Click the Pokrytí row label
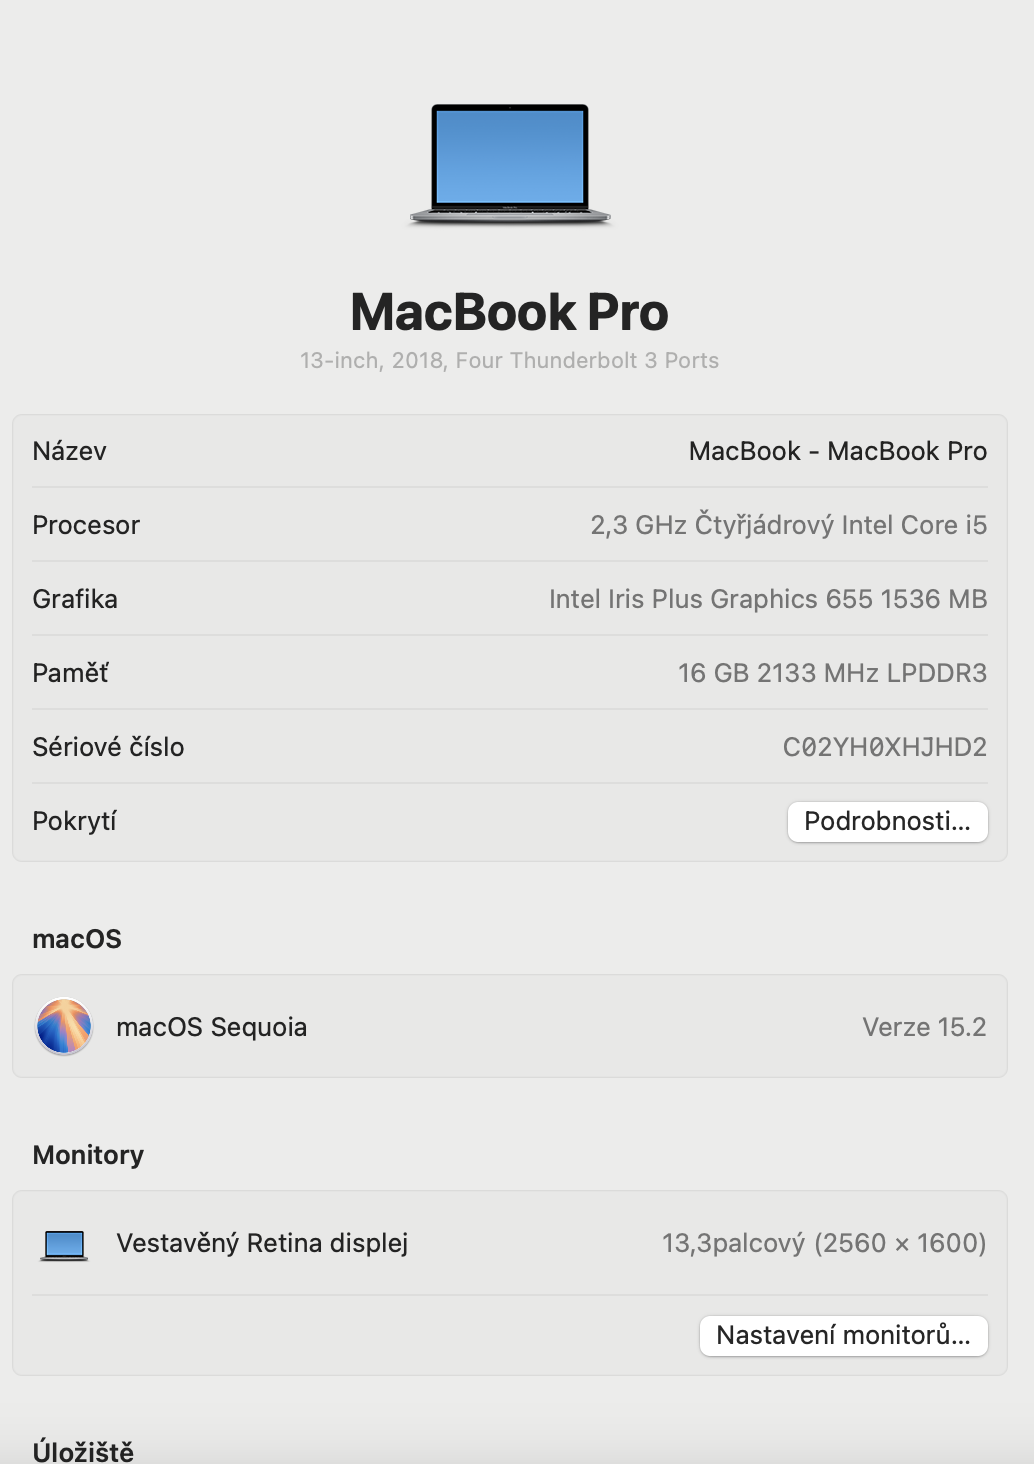Screen dimensions: 1034x1464 [x=74, y=821]
